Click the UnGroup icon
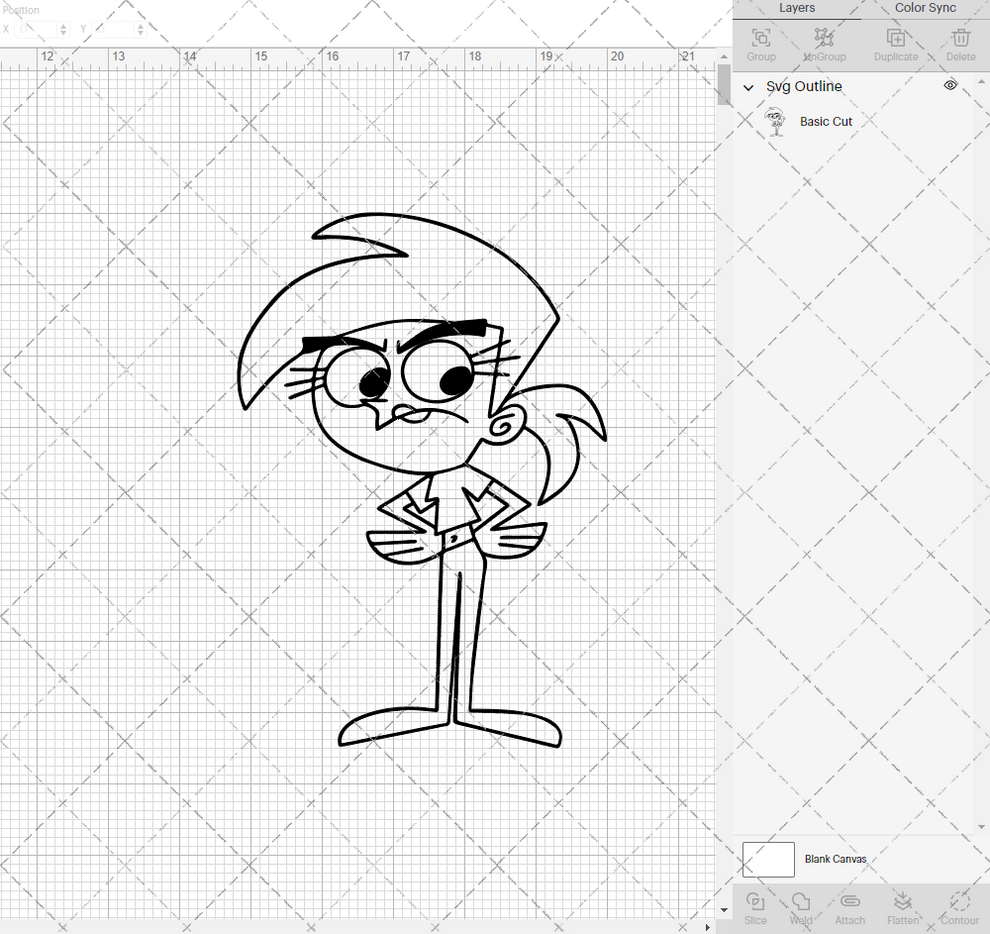The width and height of the screenshot is (990, 934). click(824, 42)
